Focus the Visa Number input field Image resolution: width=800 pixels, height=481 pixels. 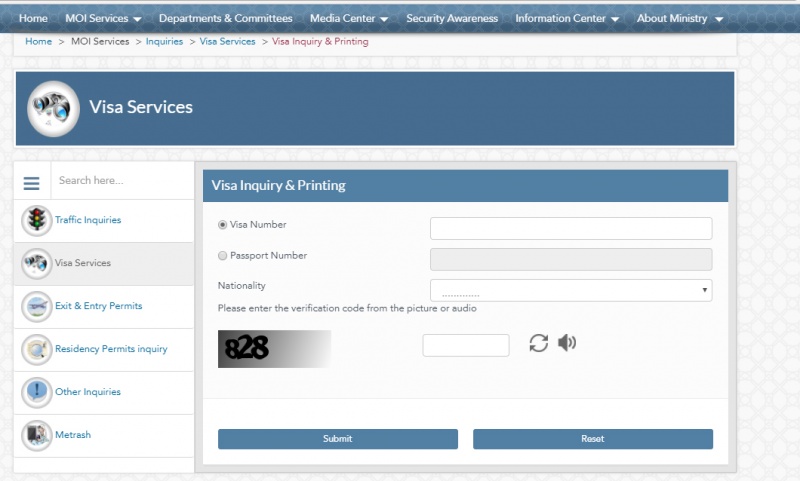tap(571, 229)
